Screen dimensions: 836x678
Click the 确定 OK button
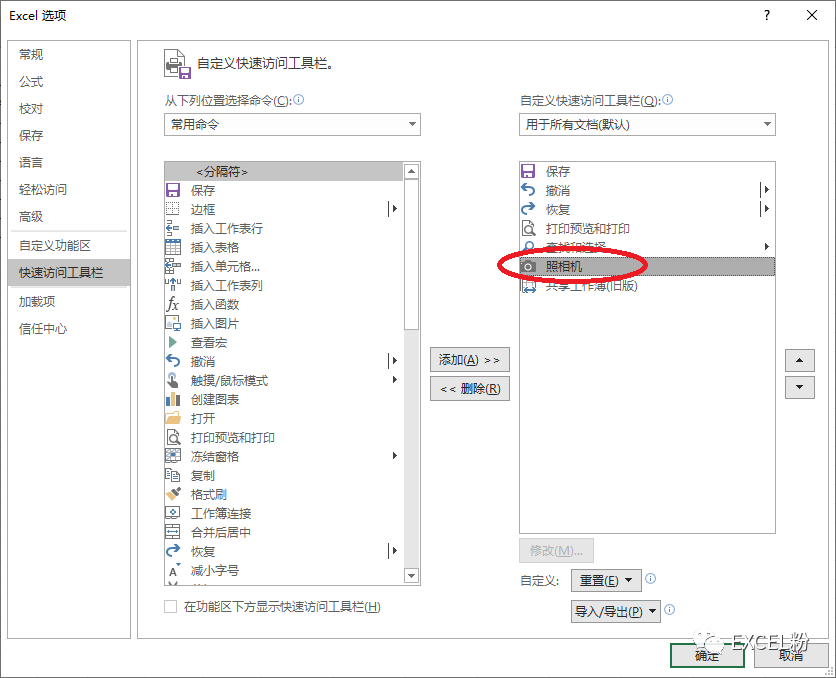(x=708, y=655)
